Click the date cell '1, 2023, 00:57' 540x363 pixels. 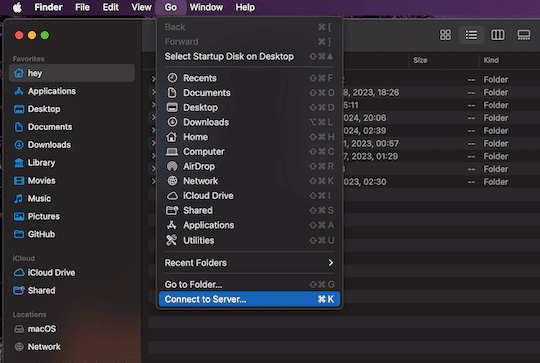(371, 144)
